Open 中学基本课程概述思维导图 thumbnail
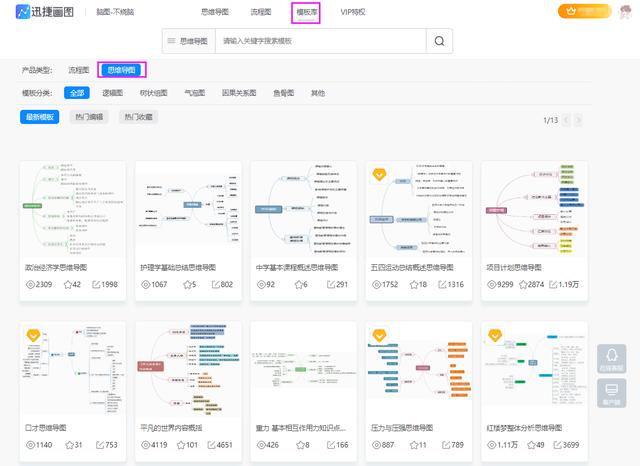Viewport: 640px width, 466px height. coord(303,209)
